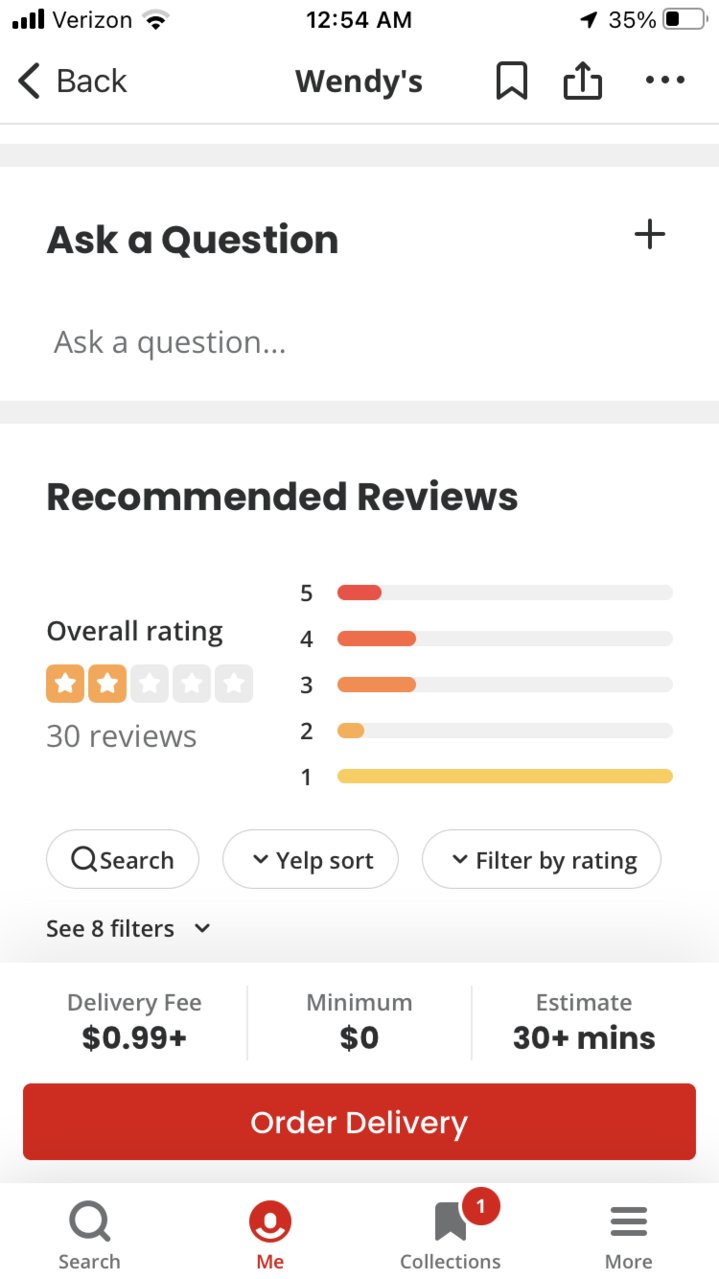Tap the overall star rating
The image size is (719, 1279).
149,684
